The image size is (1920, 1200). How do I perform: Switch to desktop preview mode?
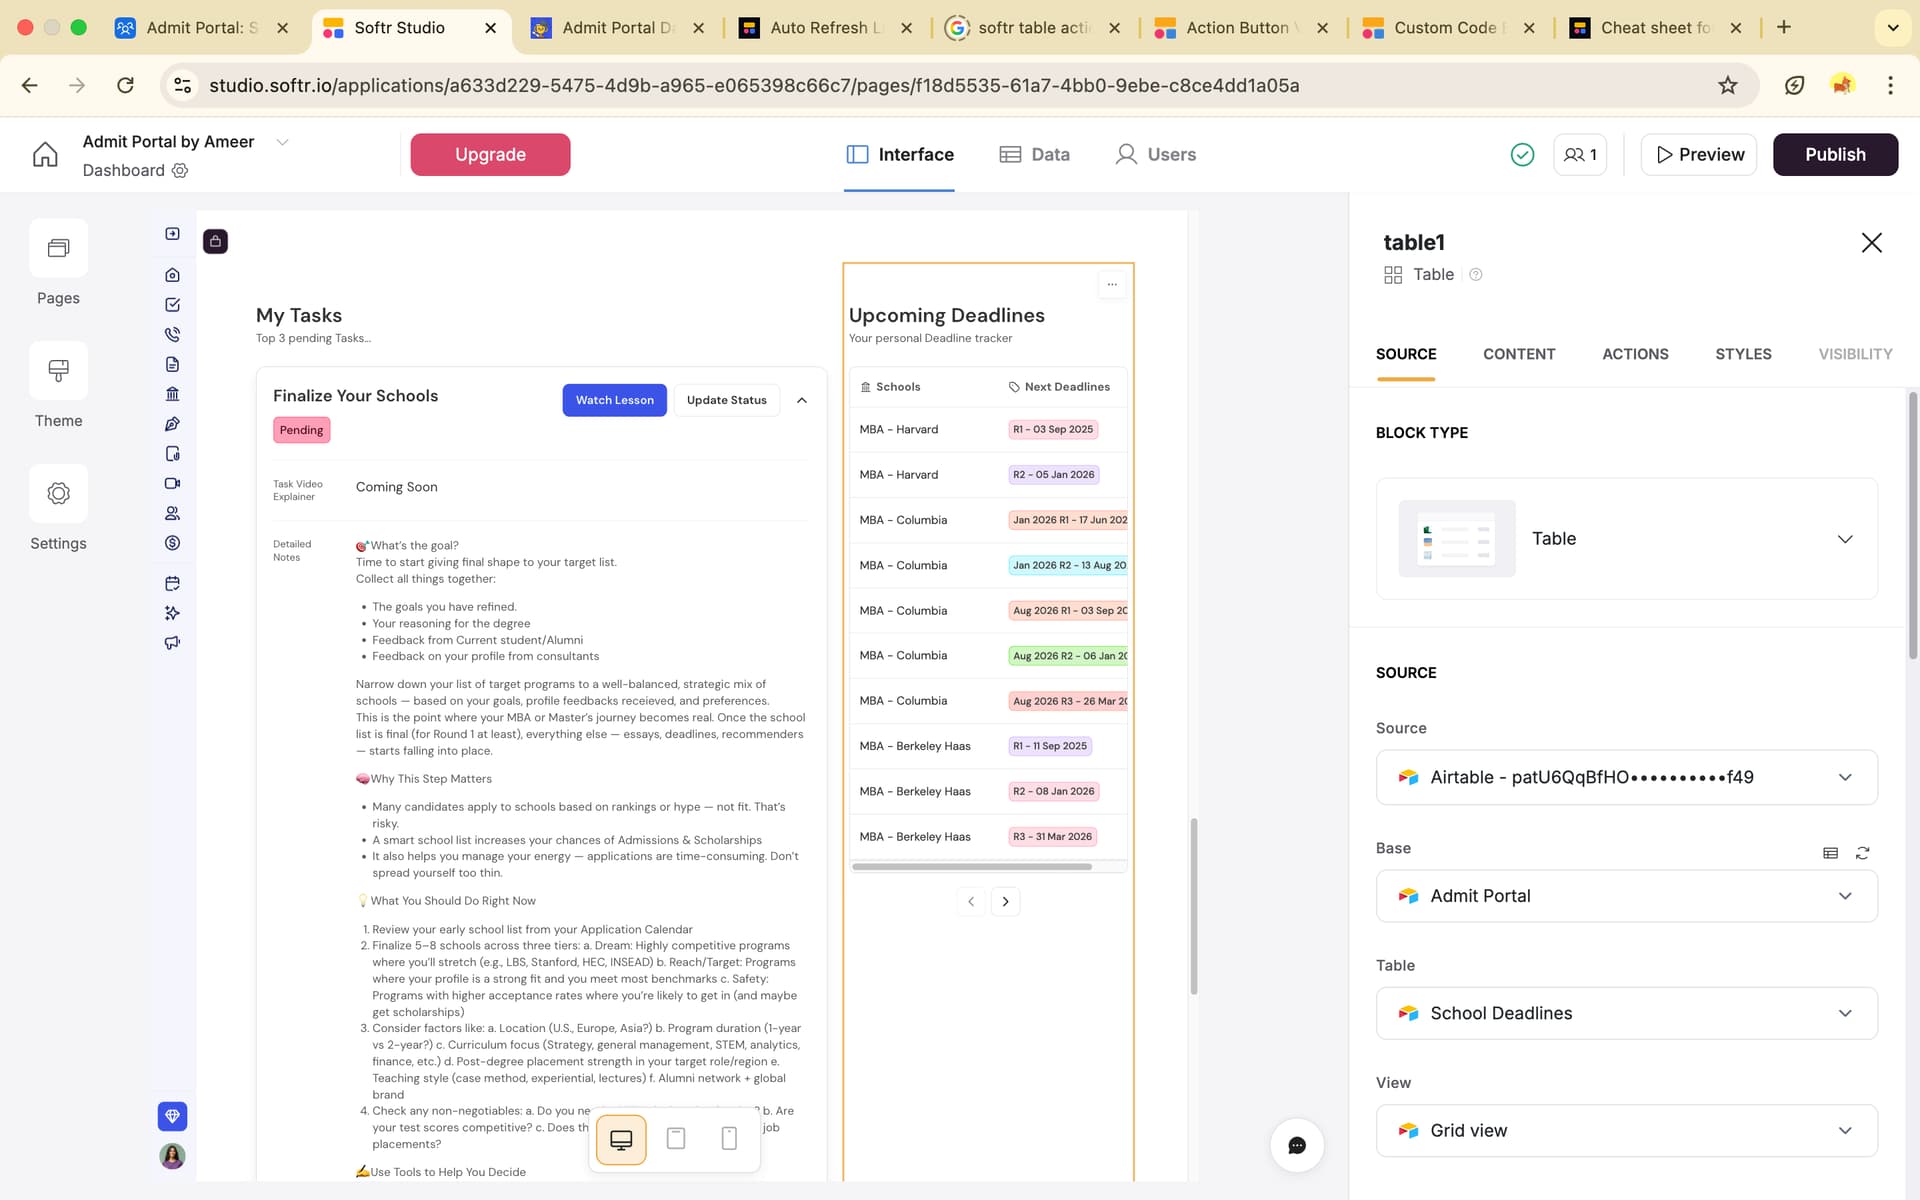point(621,1139)
